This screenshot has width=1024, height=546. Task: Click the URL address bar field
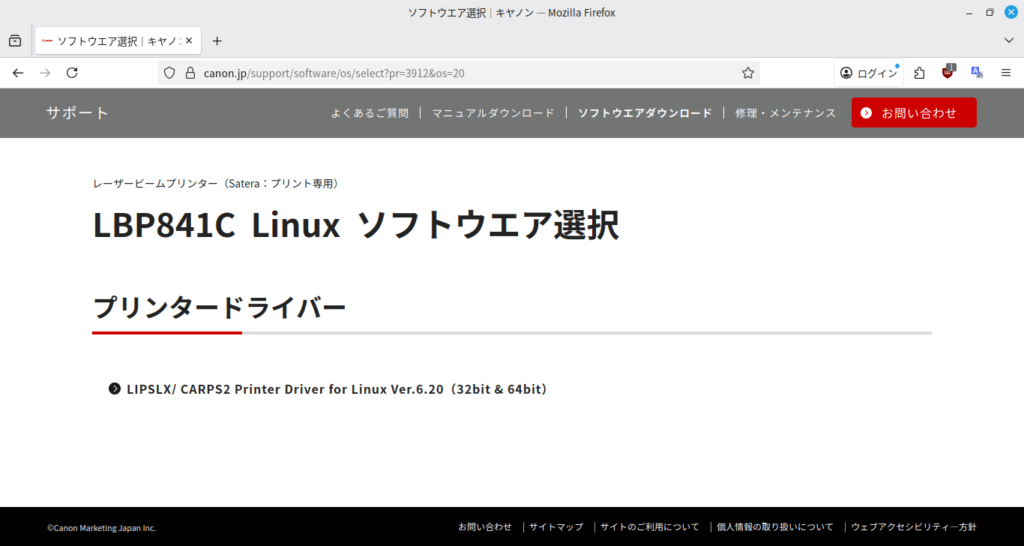click(x=450, y=73)
